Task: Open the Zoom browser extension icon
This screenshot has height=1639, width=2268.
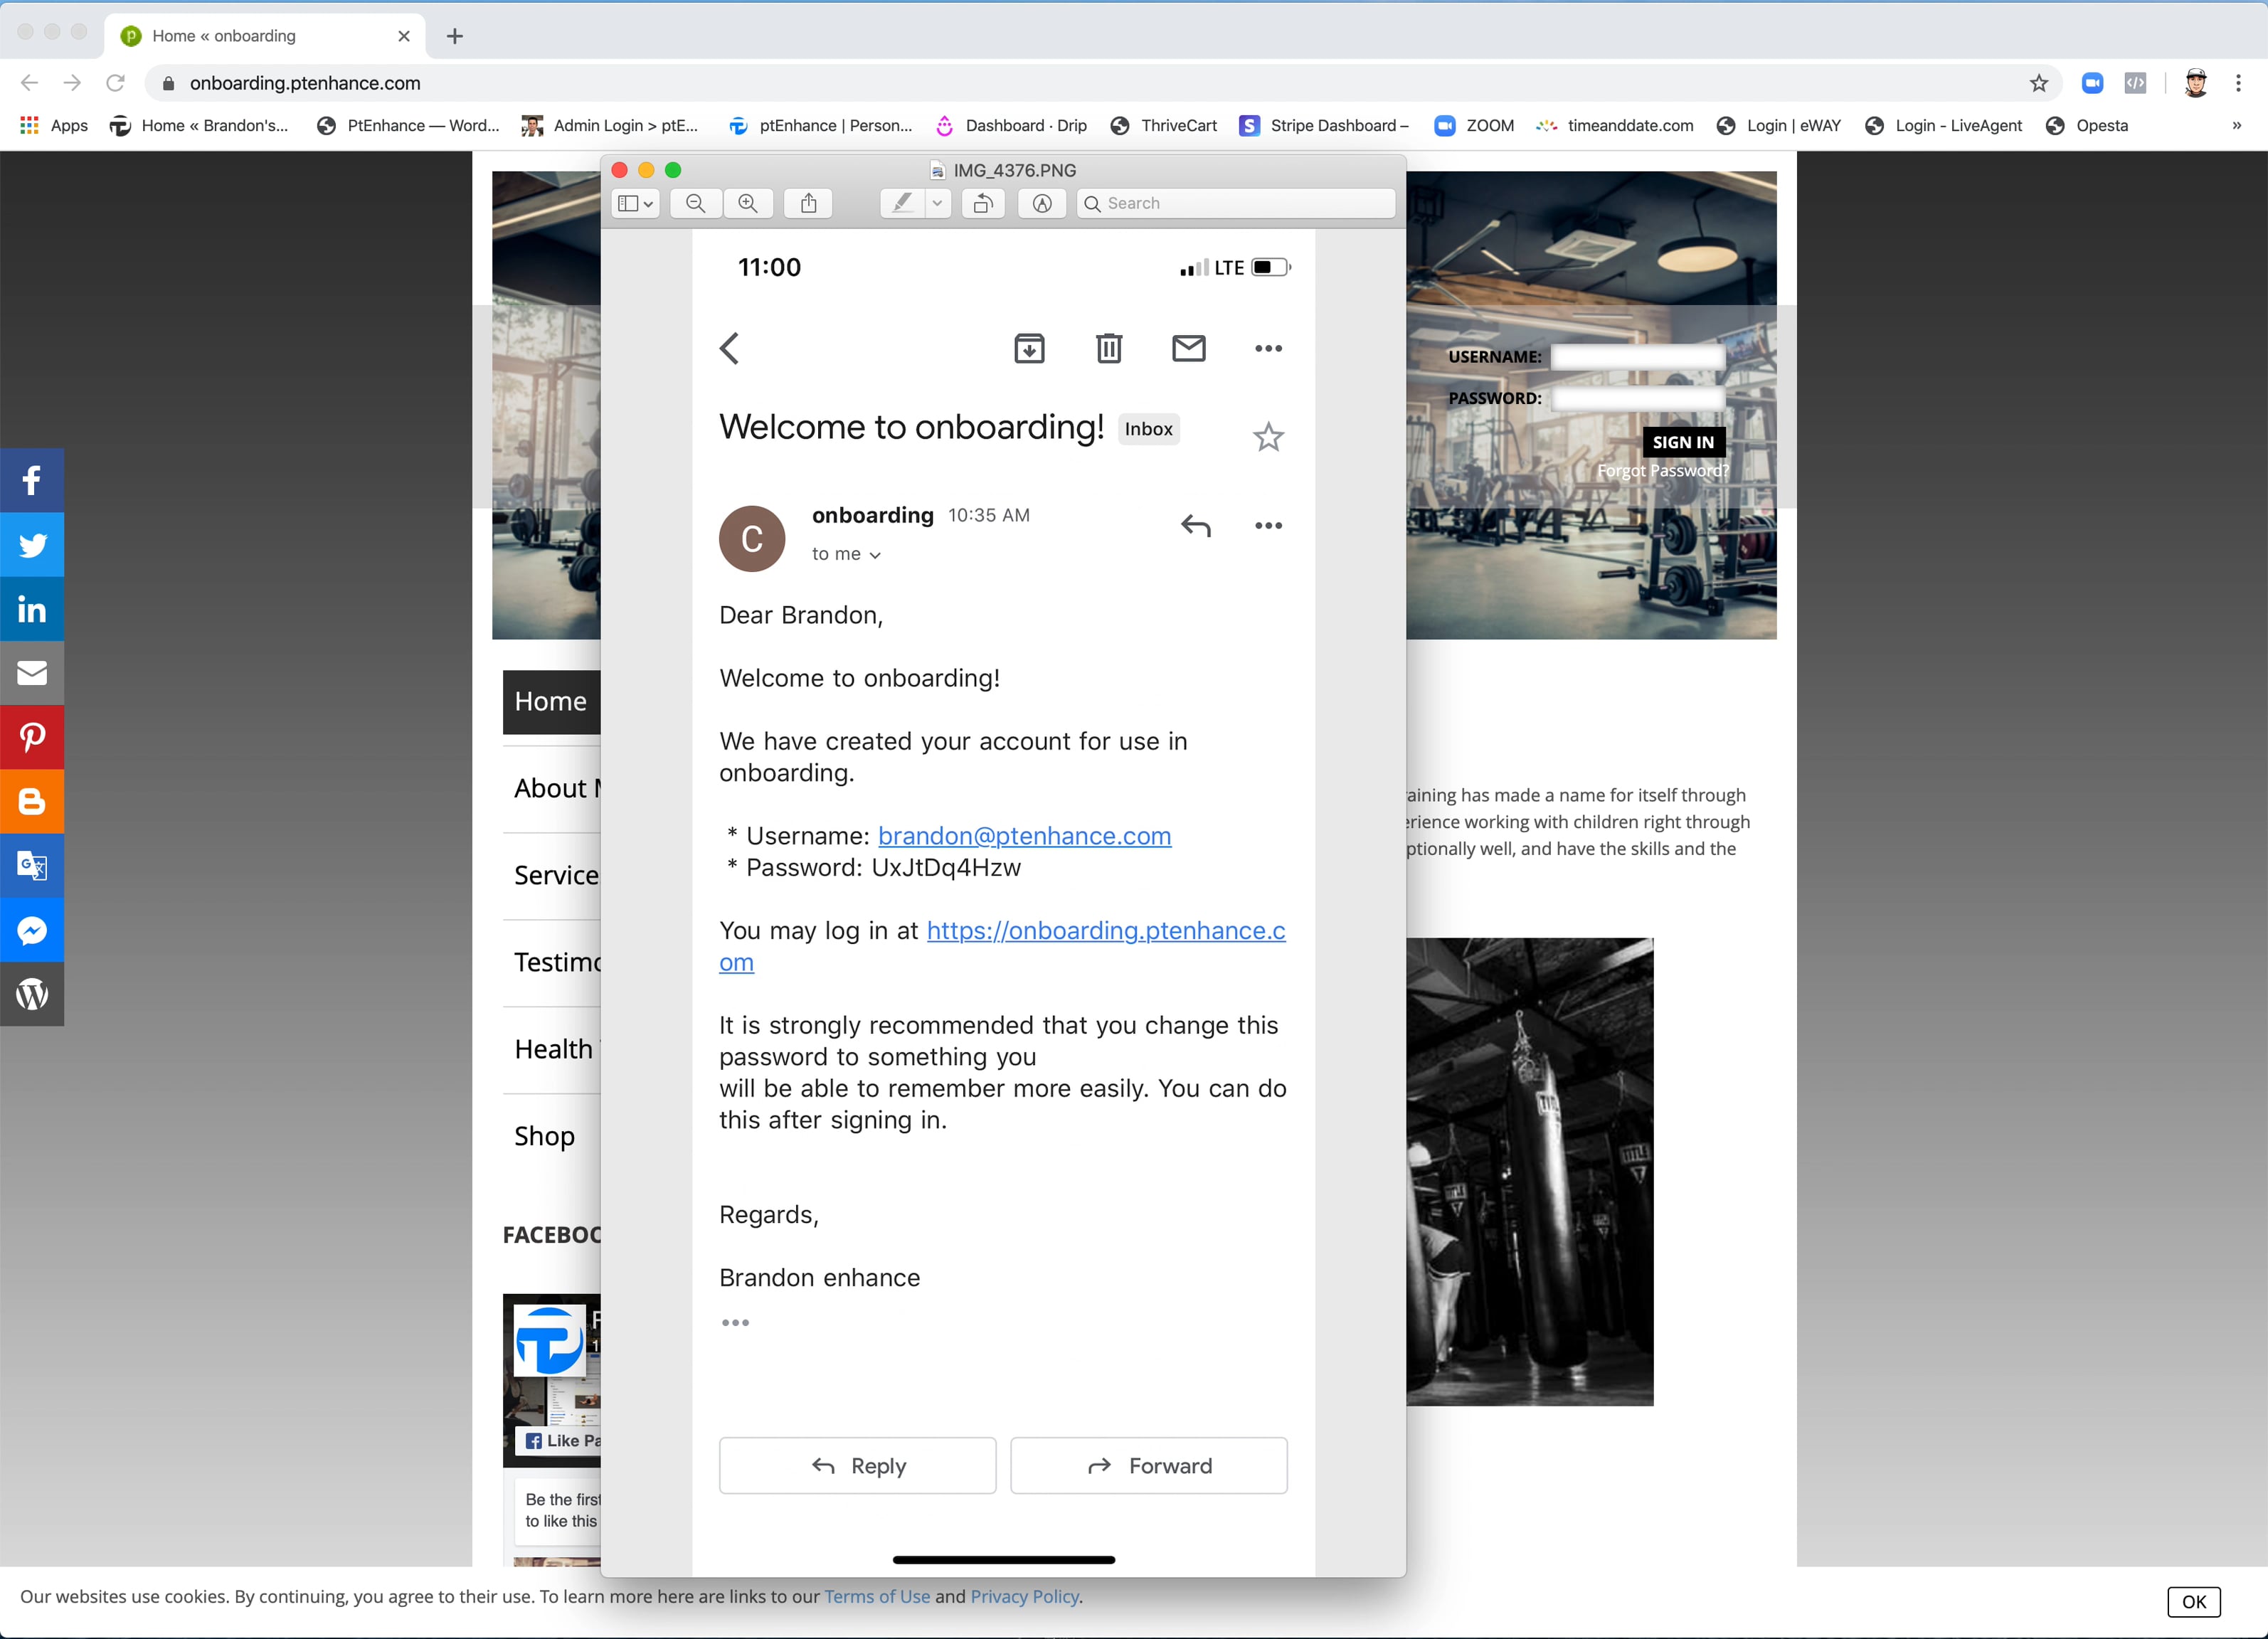Action: pos(2092,83)
